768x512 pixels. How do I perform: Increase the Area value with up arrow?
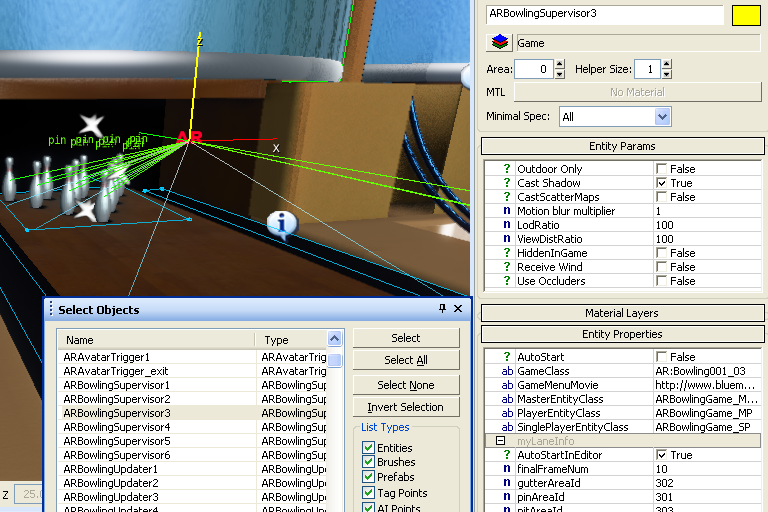[x=559, y=64]
